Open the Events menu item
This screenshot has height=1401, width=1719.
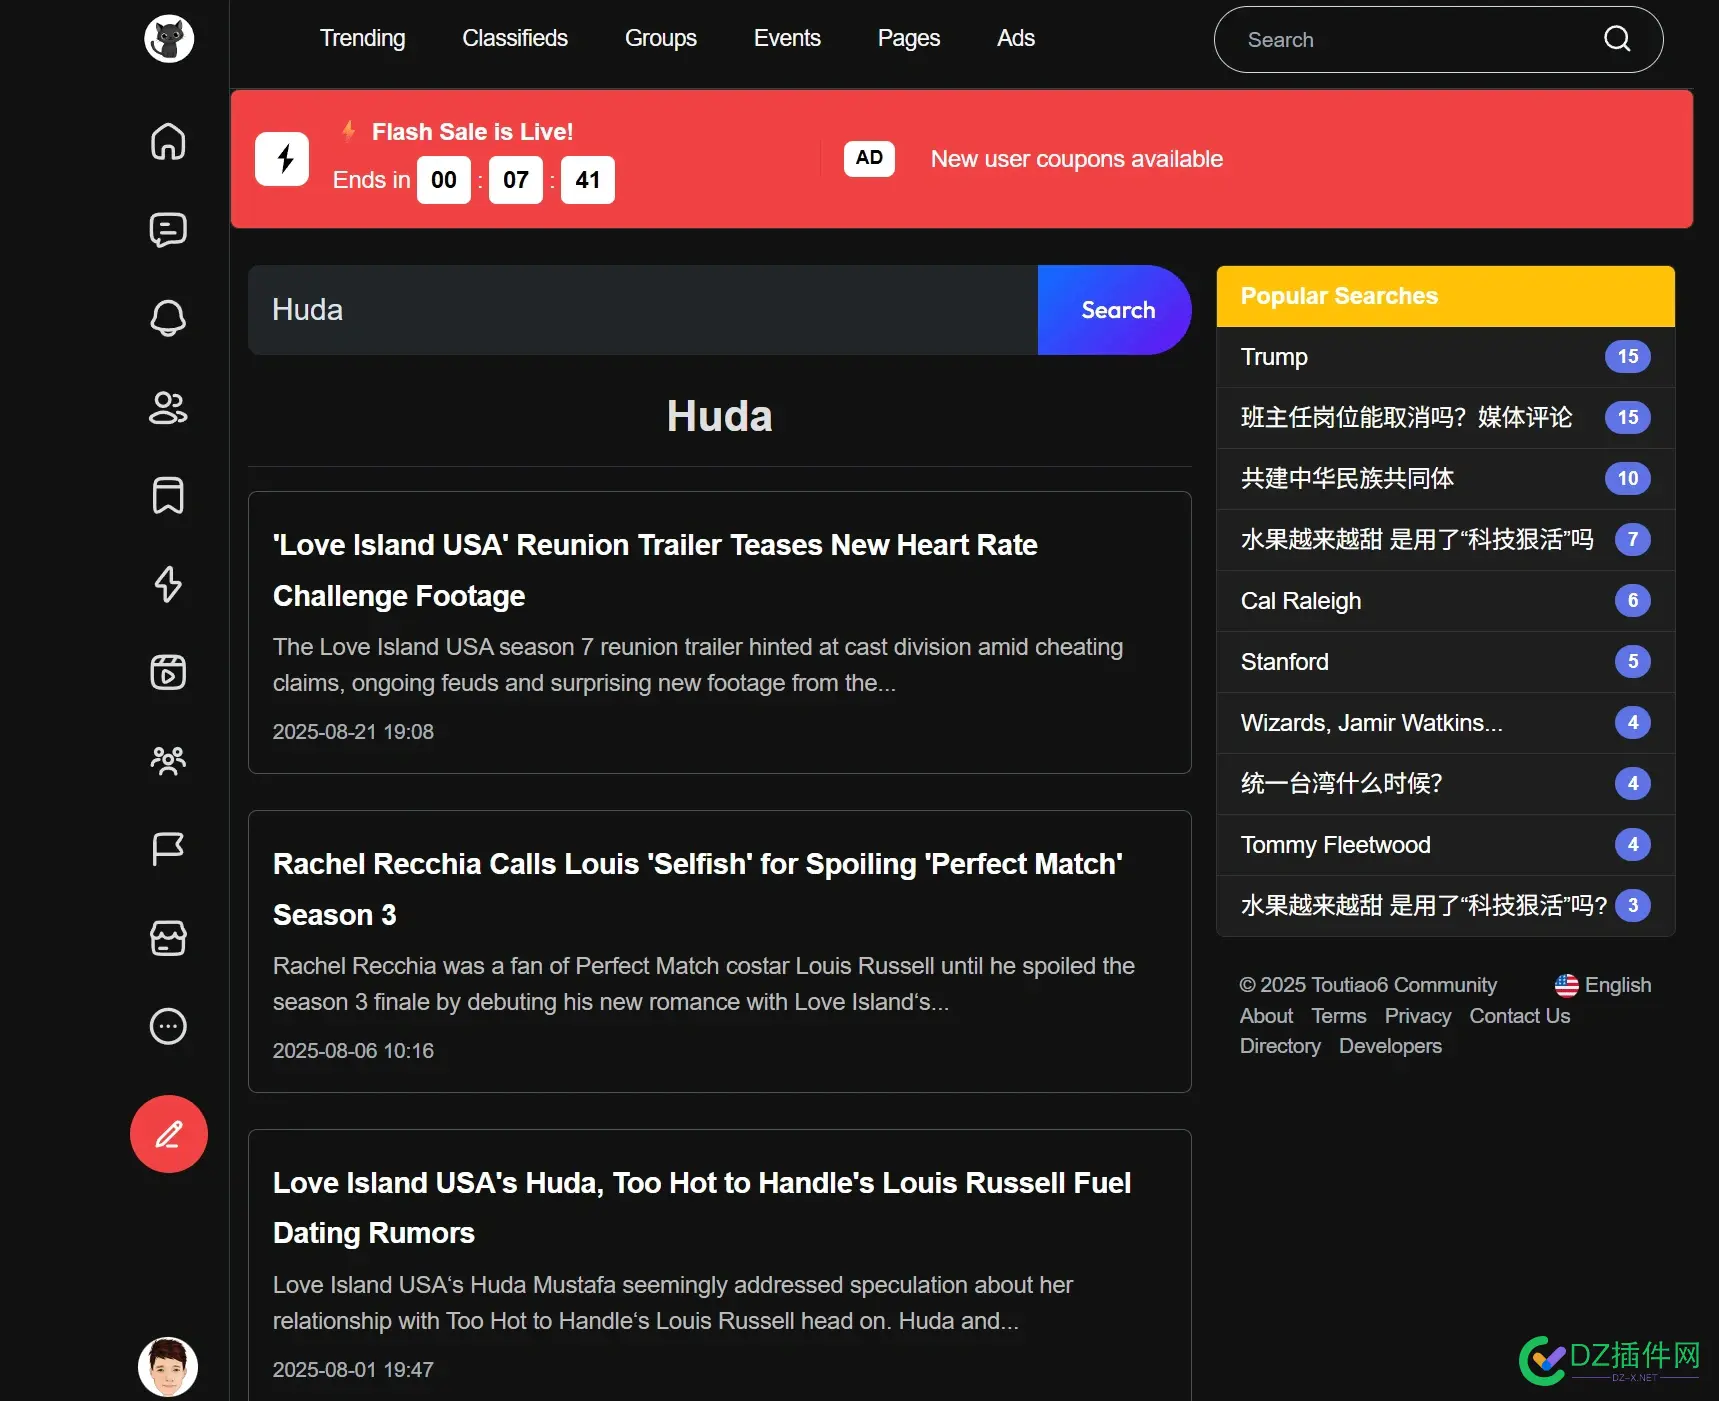click(787, 38)
